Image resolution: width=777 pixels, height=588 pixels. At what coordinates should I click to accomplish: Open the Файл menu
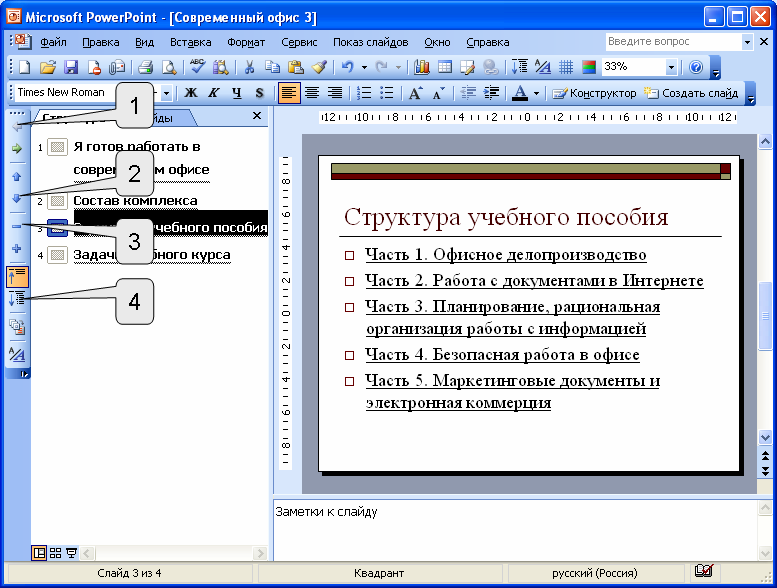53,43
